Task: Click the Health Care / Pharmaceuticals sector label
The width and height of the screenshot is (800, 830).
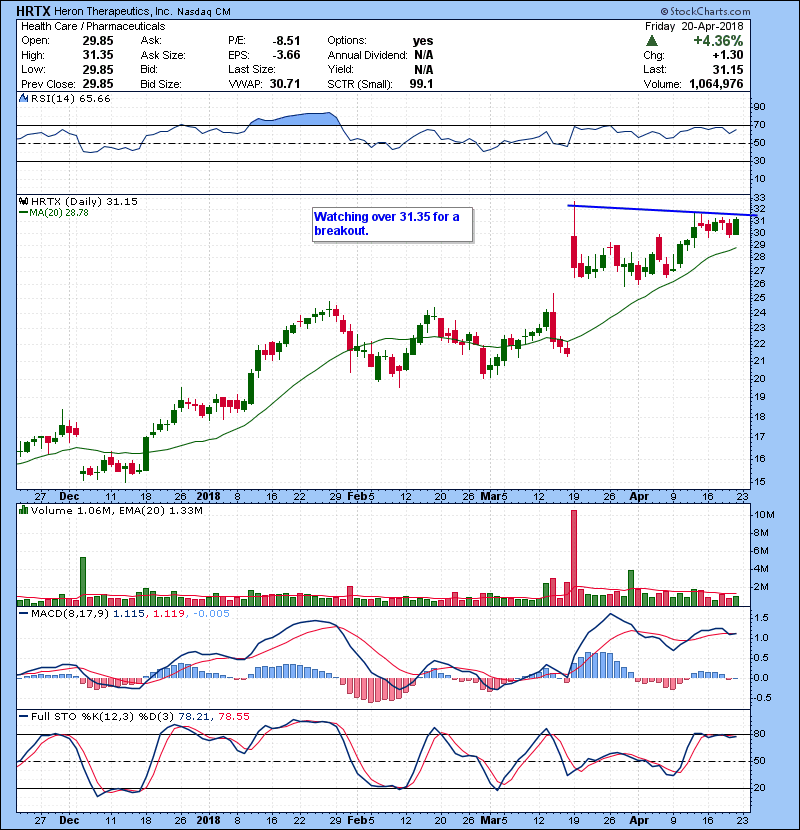Action: click(x=93, y=26)
